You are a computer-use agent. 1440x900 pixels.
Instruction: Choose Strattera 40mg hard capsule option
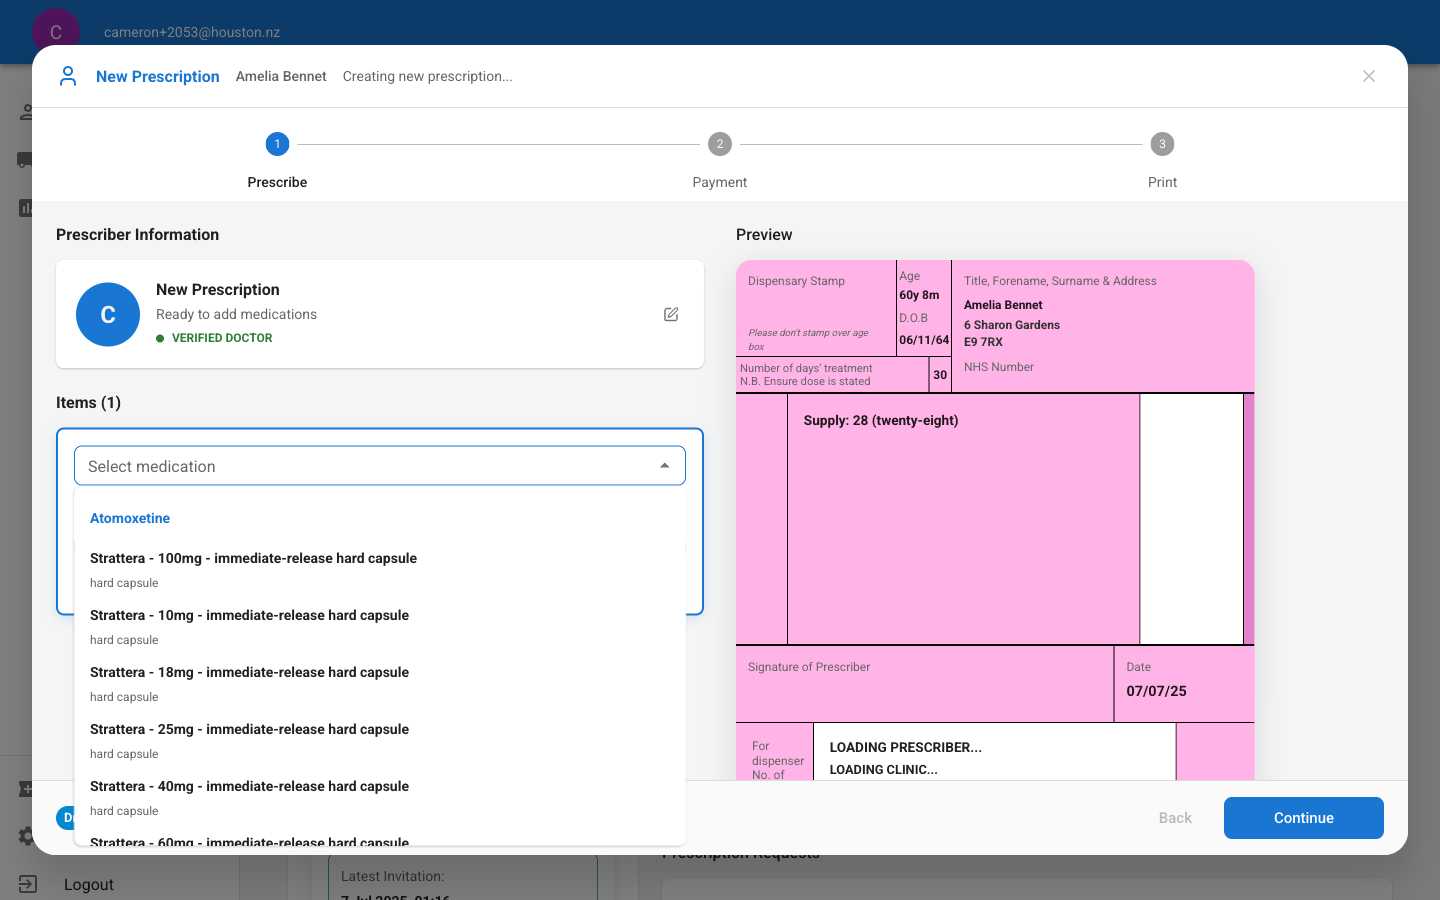(x=380, y=797)
